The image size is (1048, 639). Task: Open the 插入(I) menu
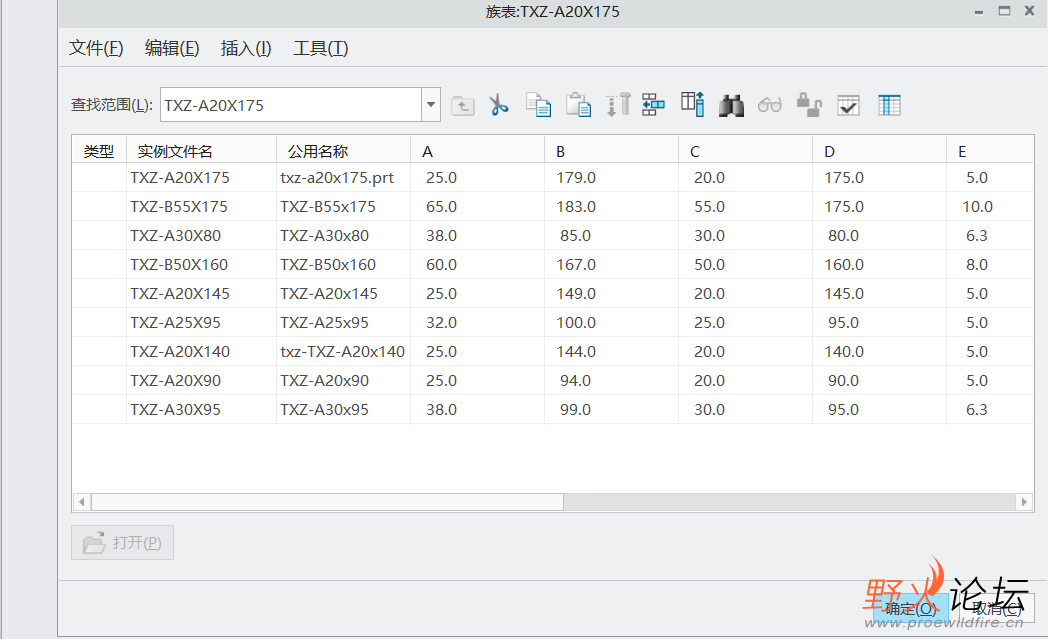246,48
